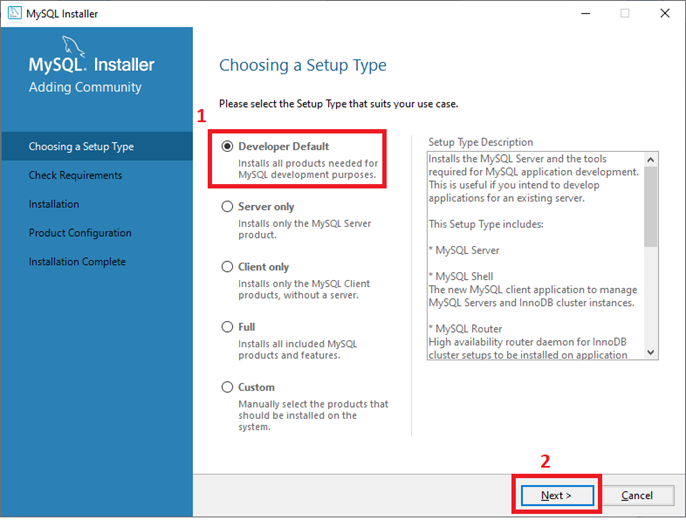Close the MySQL Installer window

(x=665, y=14)
